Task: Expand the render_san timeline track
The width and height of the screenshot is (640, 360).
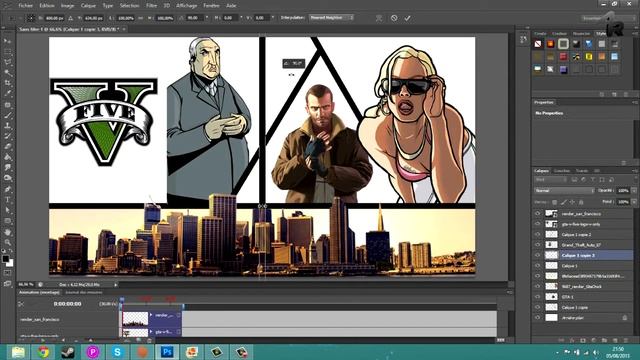Action: pyautogui.click(x=151, y=315)
